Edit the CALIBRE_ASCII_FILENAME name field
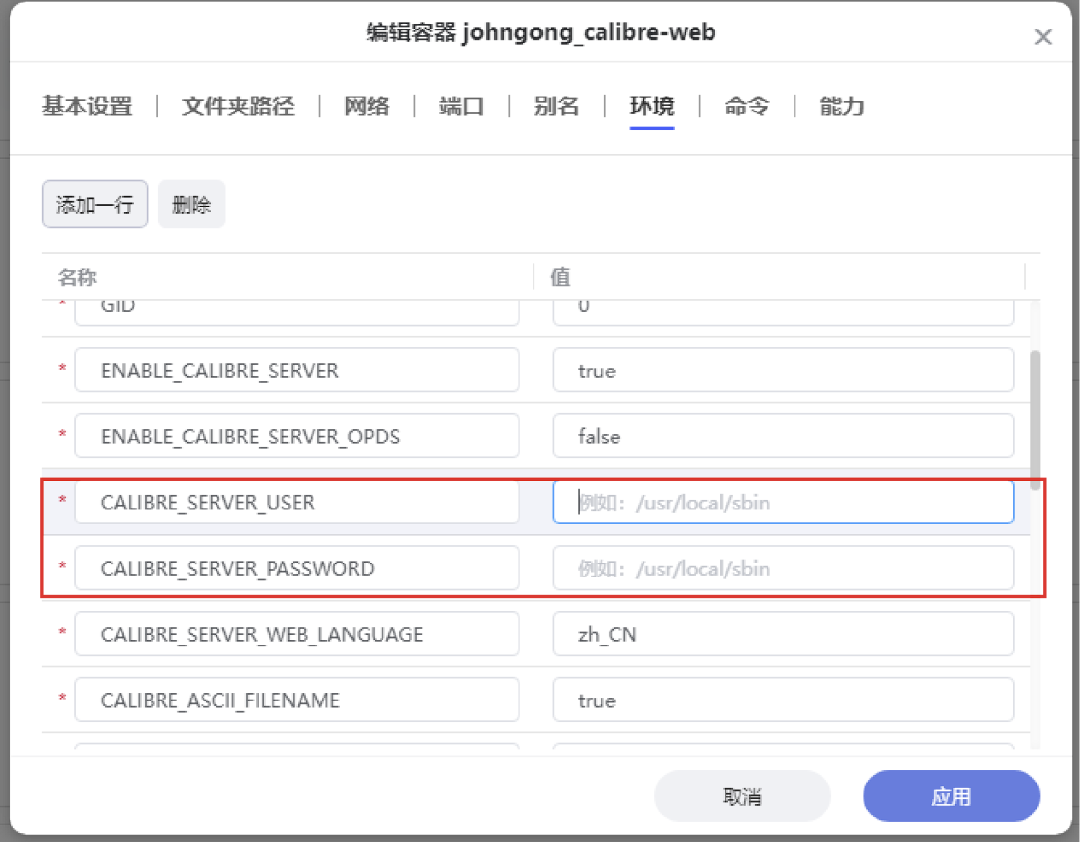Viewport: 1080px width, 842px height. click(297, 700)
